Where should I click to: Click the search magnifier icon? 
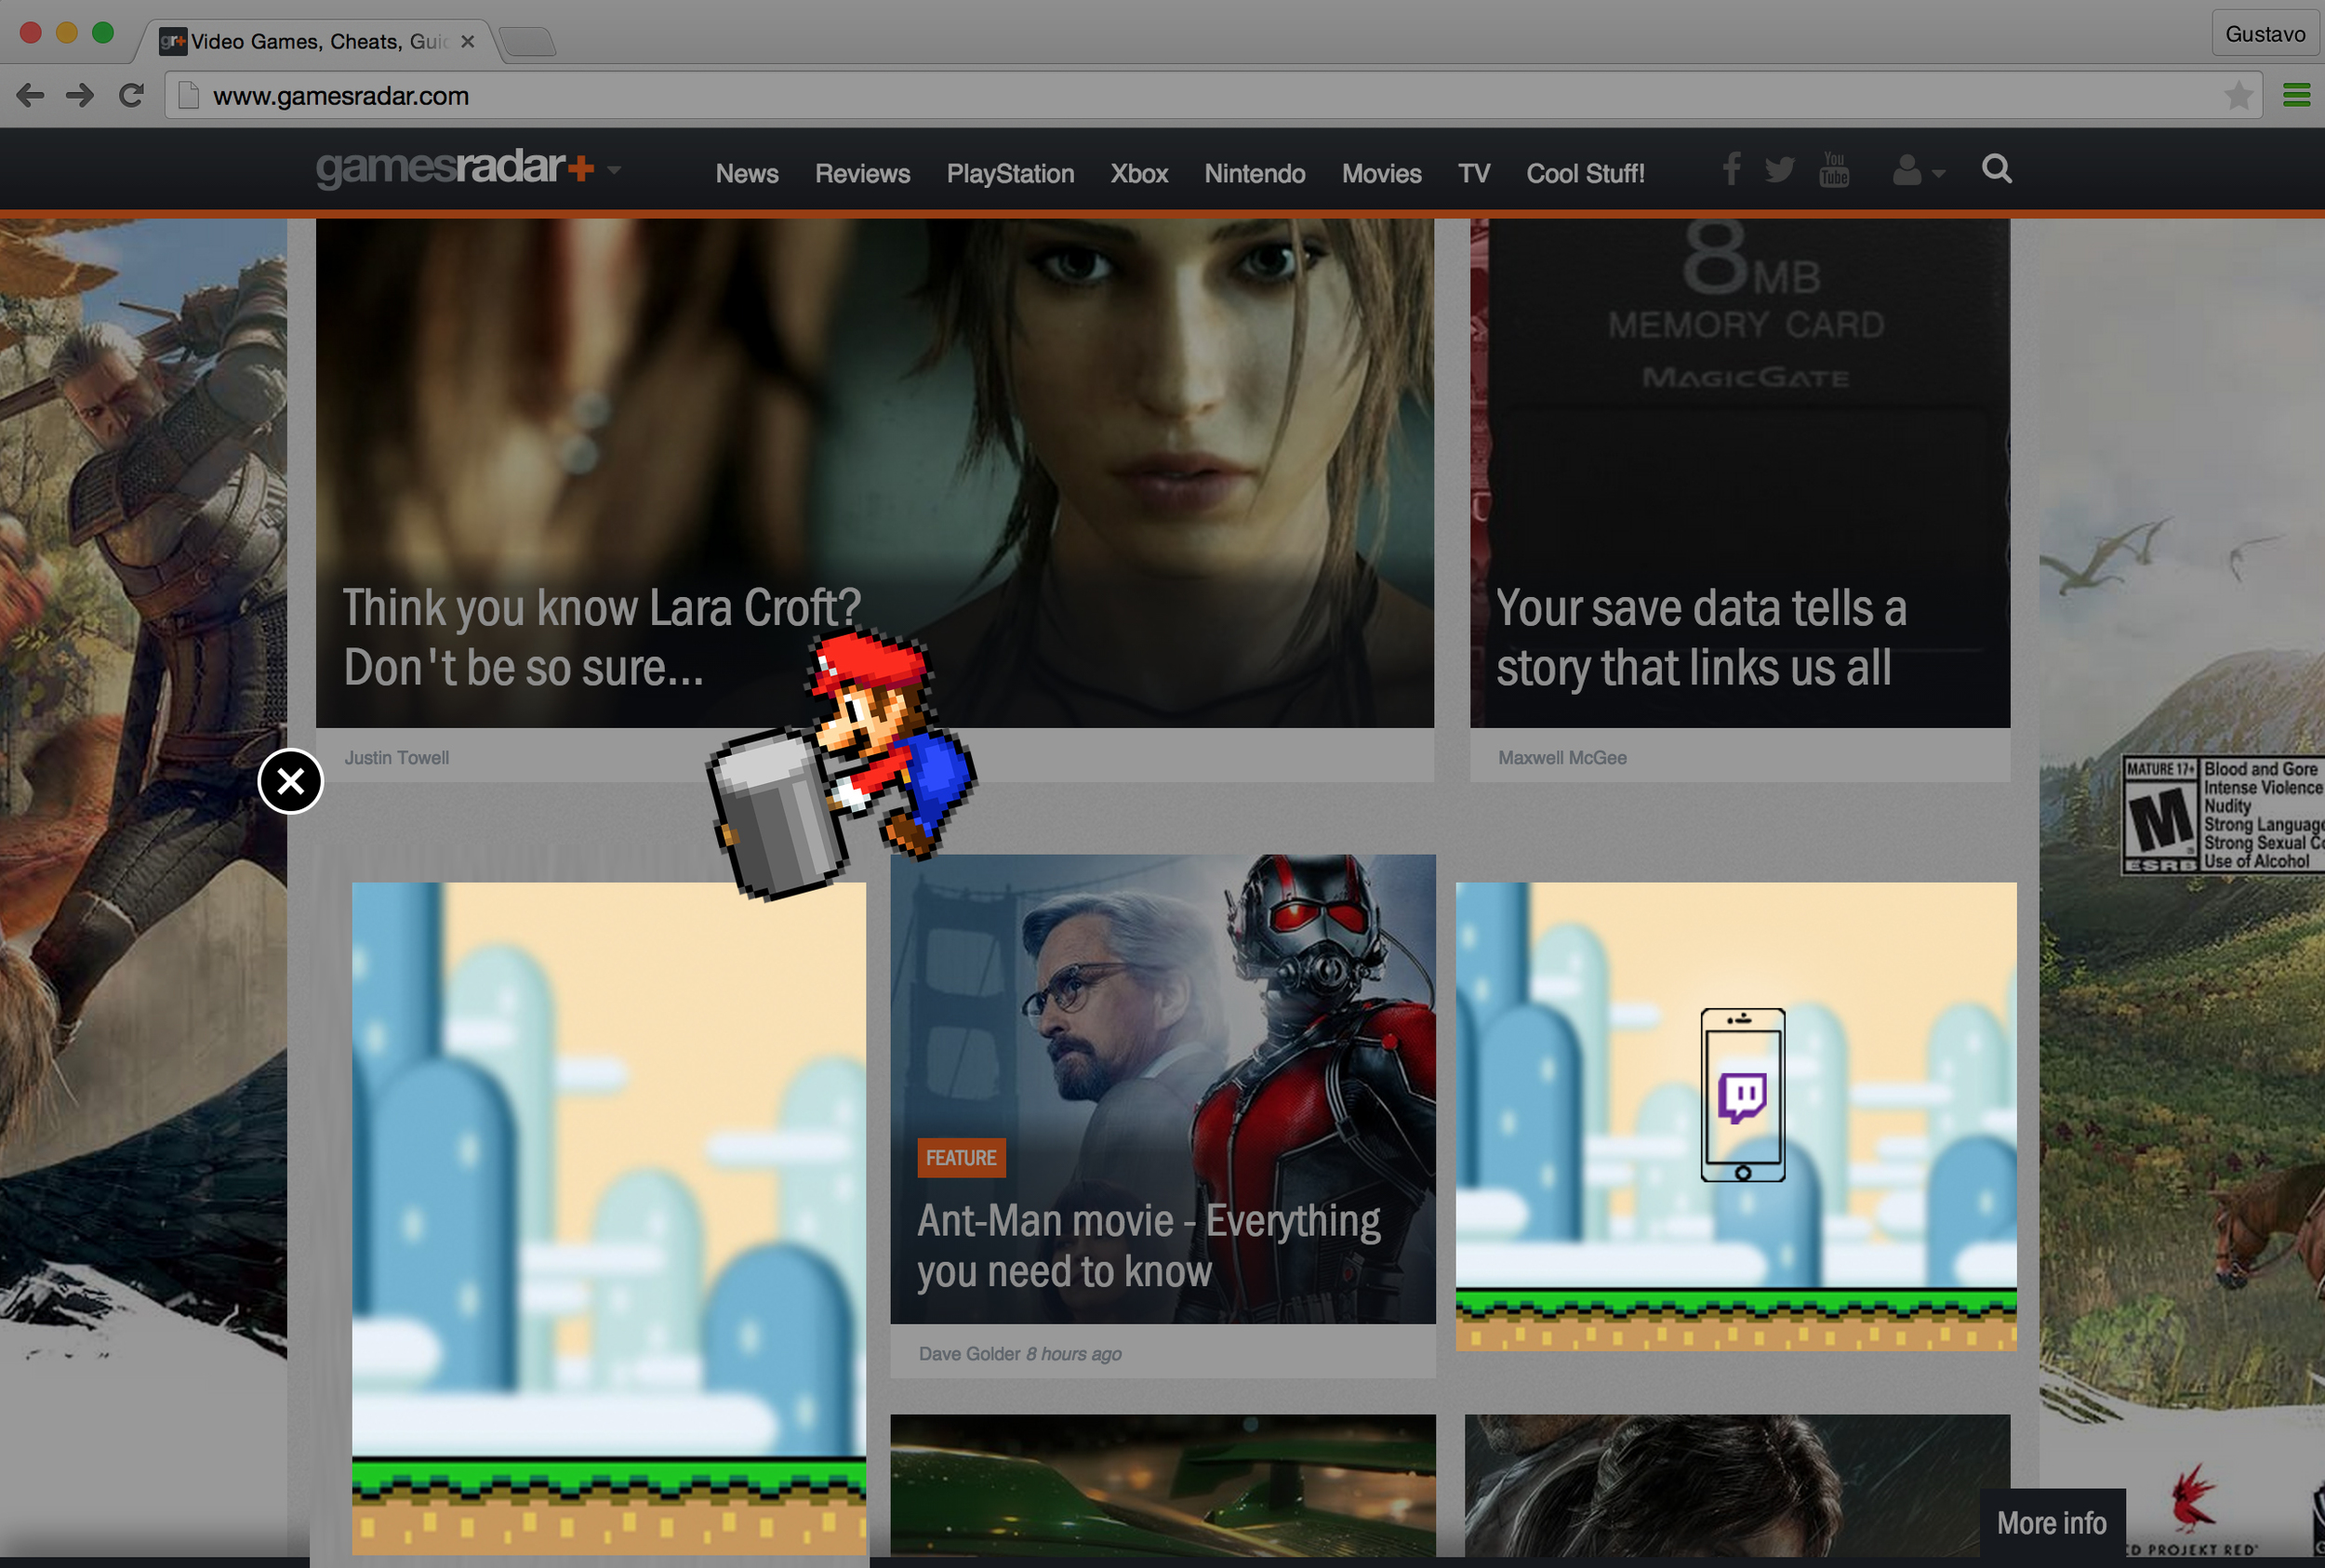pyautogui.click(x=1996, y=169)
